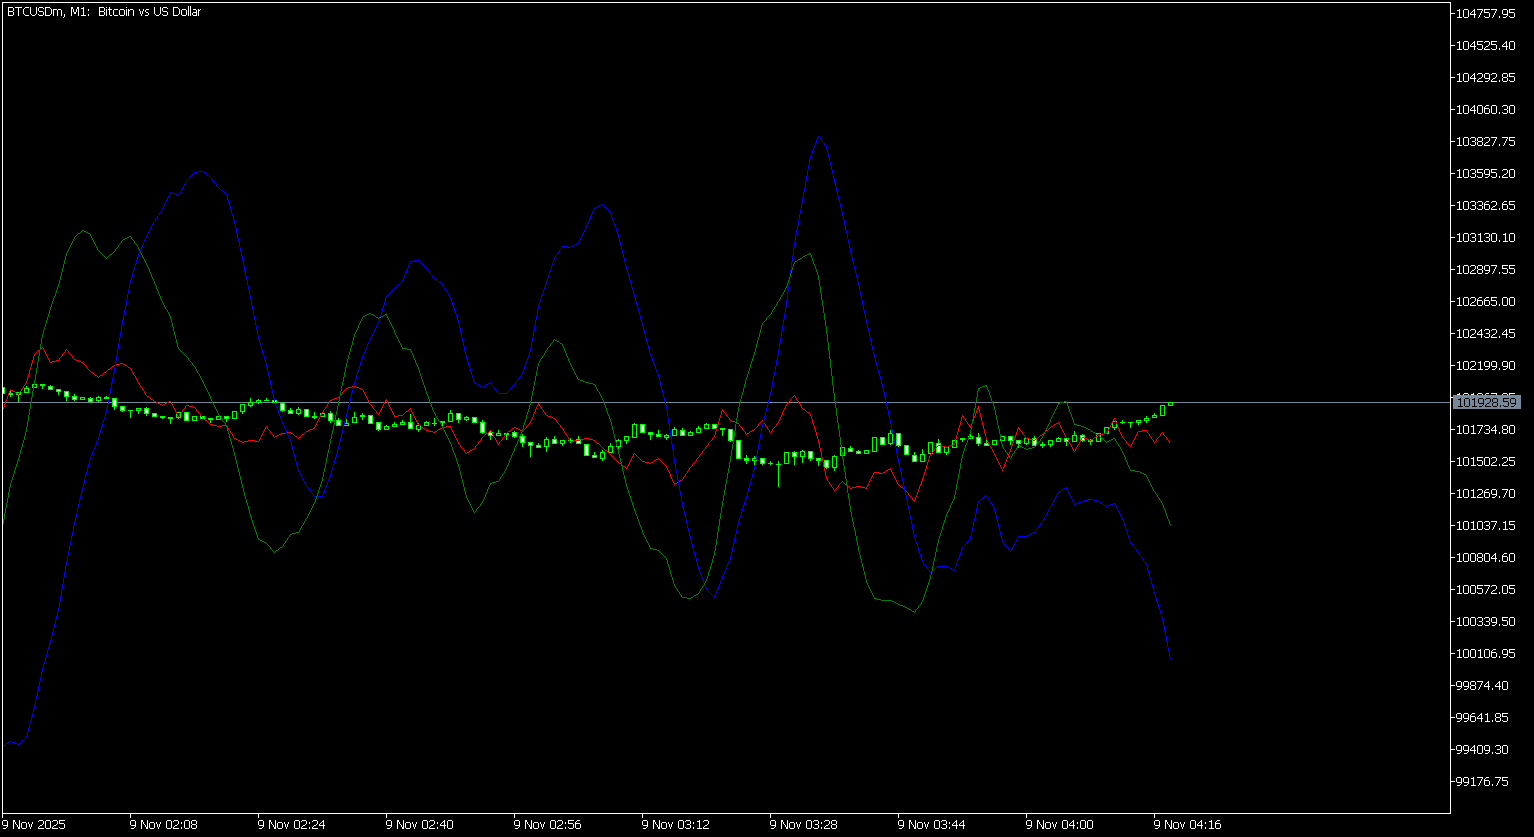1534x837 pixels.
Task: Click the 101037.15 price scale label
Action: tap(1488, 525)
